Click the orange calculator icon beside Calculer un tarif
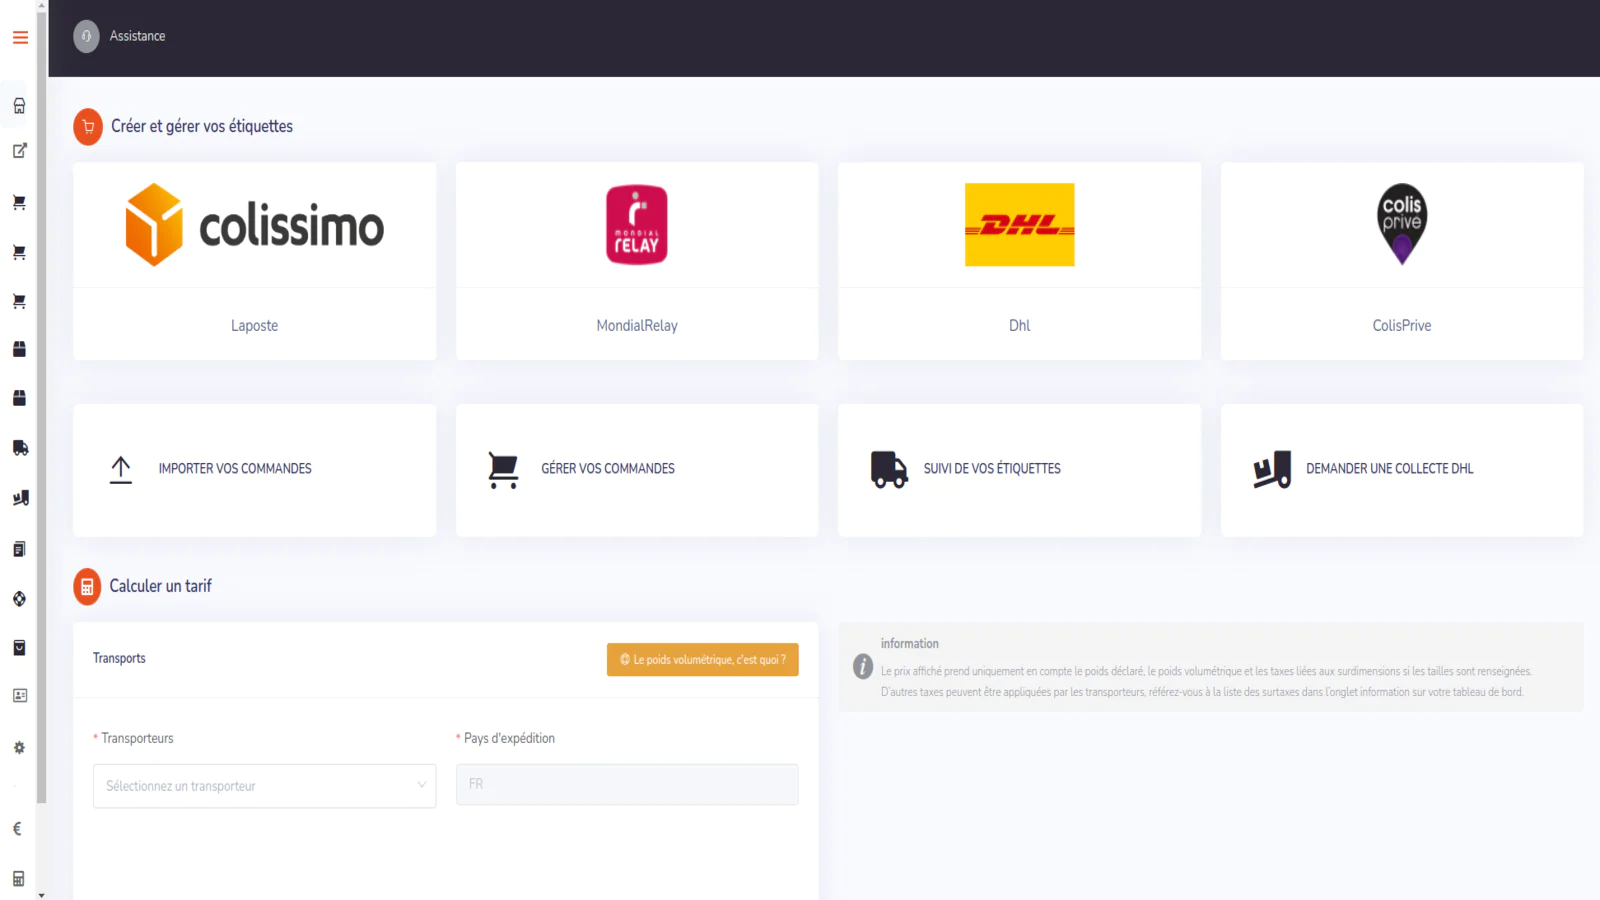1600x900 pixels. (87, 587)
